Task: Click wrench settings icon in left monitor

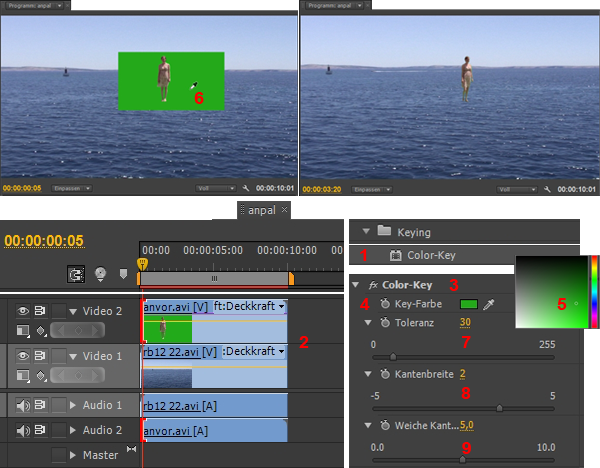Action: tap(245, 187)
